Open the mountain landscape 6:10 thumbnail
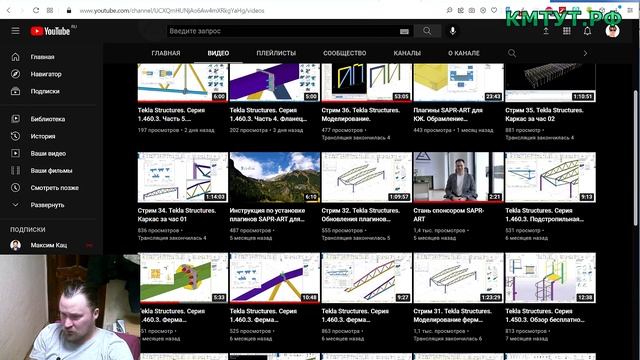 pyautogui.click(x=275, y=177)
